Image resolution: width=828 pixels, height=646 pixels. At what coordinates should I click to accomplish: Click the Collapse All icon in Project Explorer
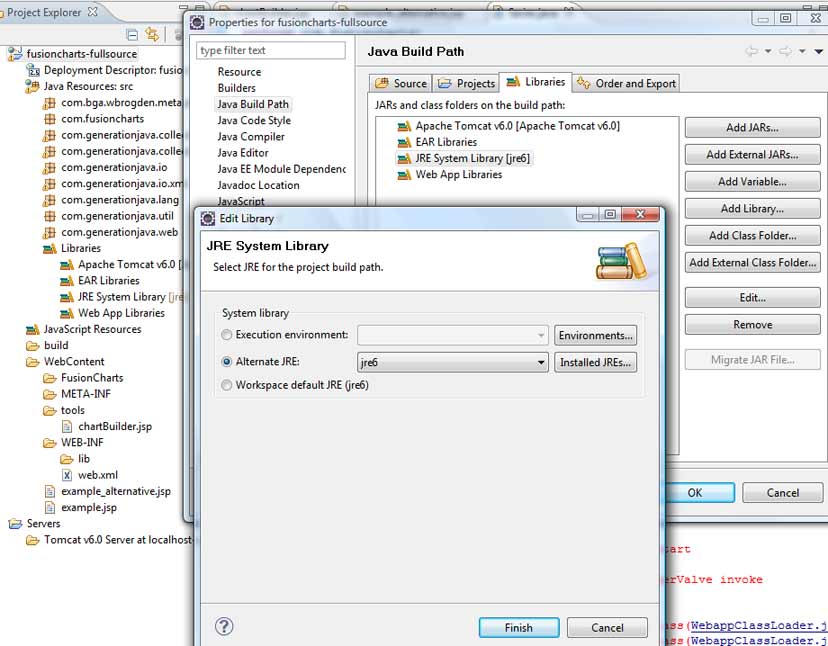133,35
